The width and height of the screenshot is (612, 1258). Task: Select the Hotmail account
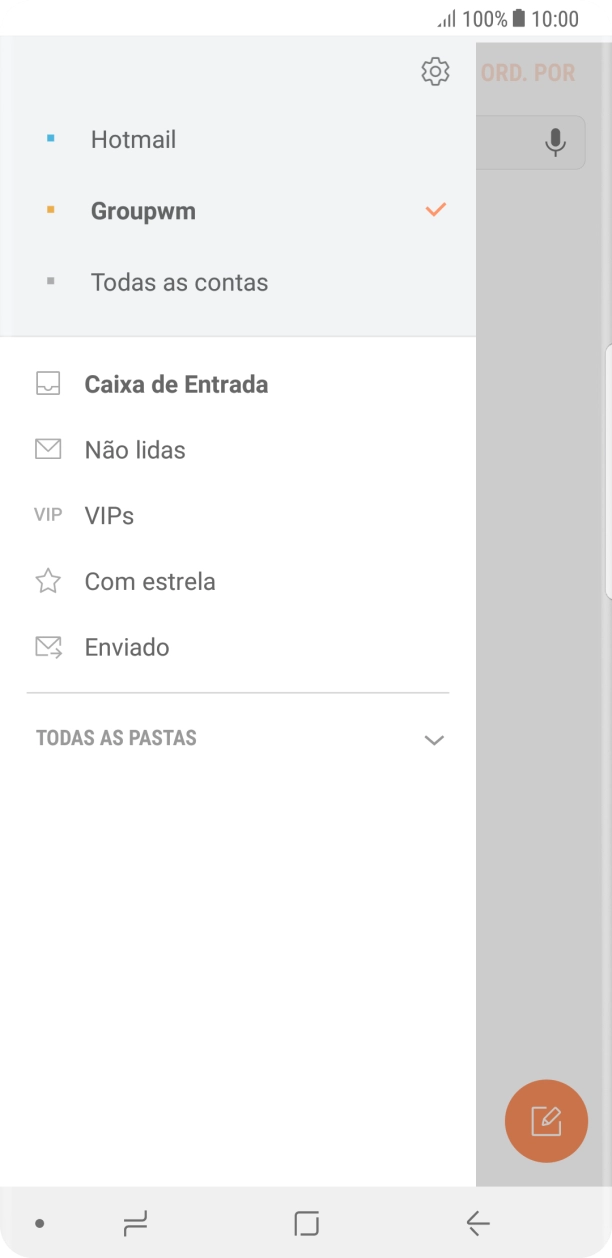133,139
